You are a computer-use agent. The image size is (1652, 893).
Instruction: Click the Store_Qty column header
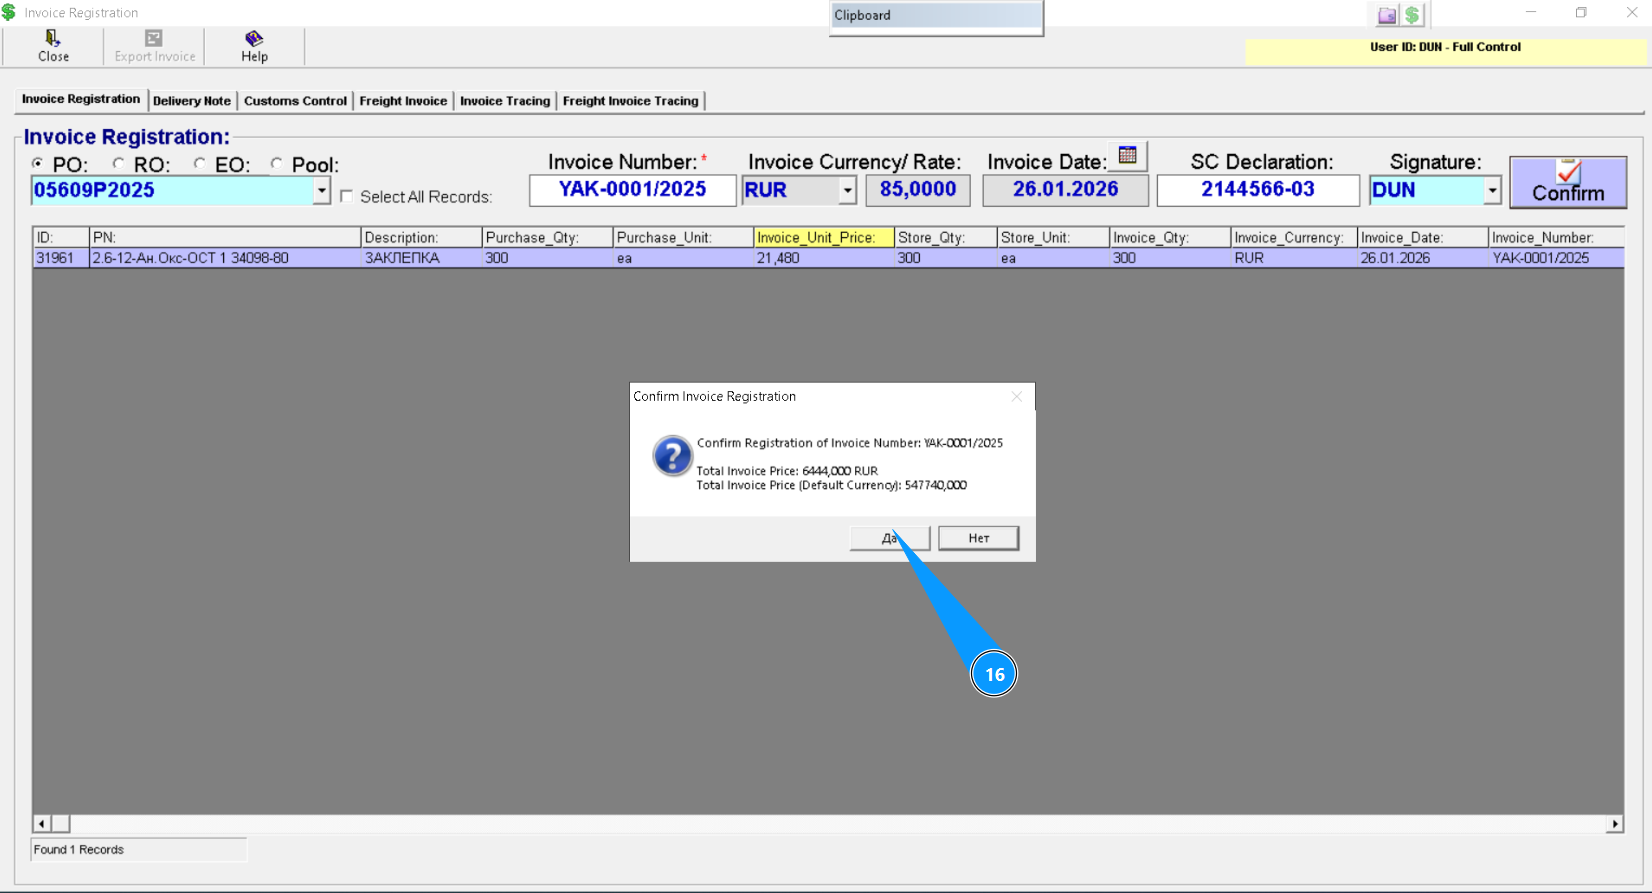(946, 237)
